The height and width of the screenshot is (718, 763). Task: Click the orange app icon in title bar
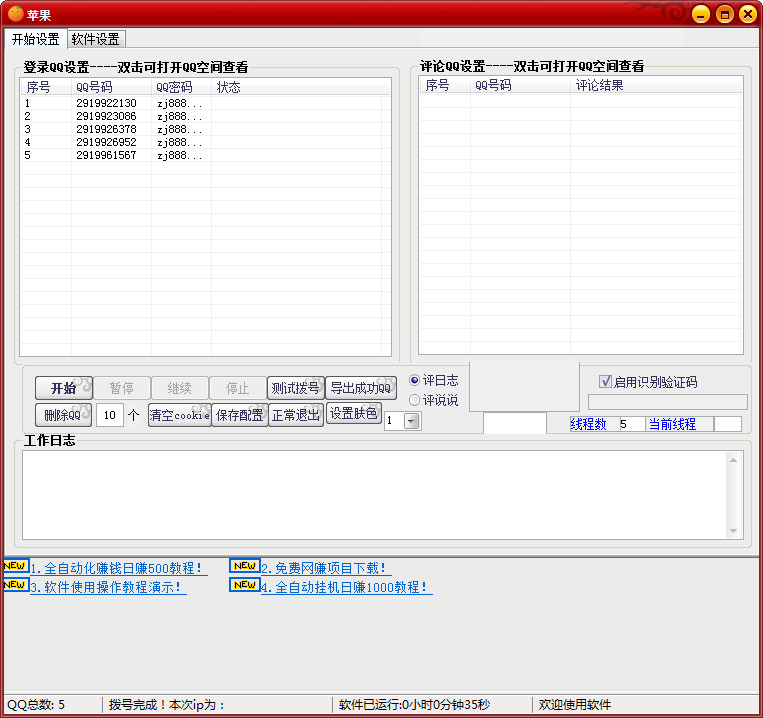(x=15, y=14)
